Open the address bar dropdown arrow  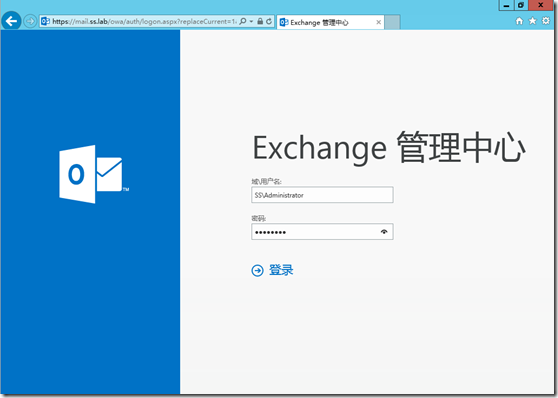tap(251, 21)
